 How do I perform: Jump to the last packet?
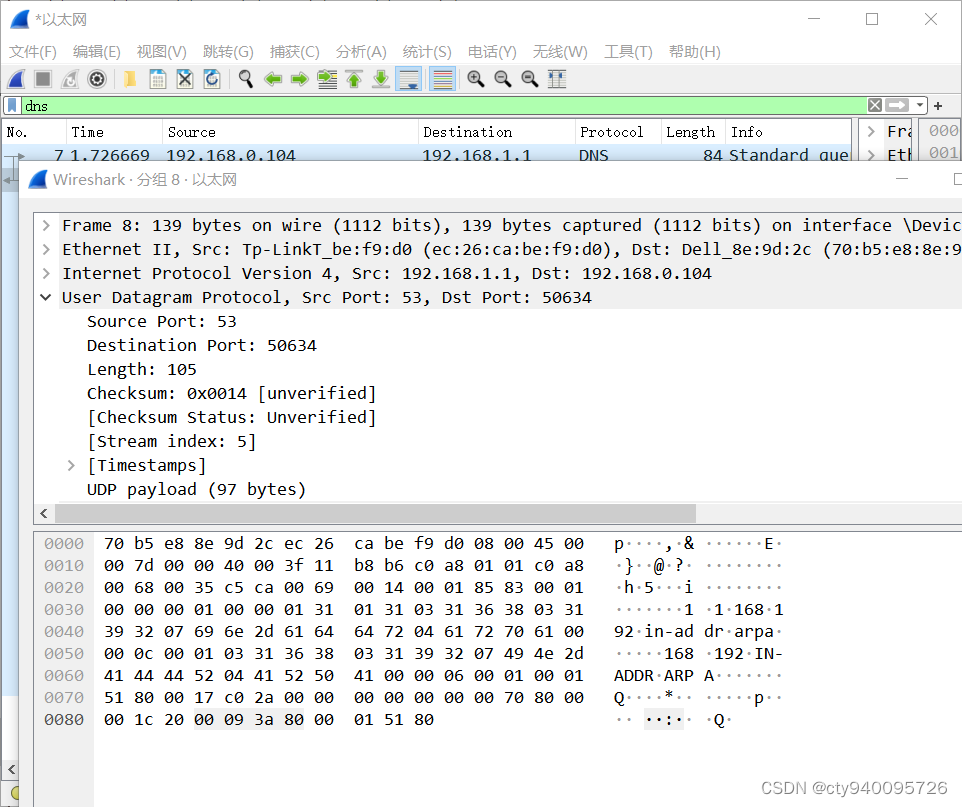tap(381, 79)
